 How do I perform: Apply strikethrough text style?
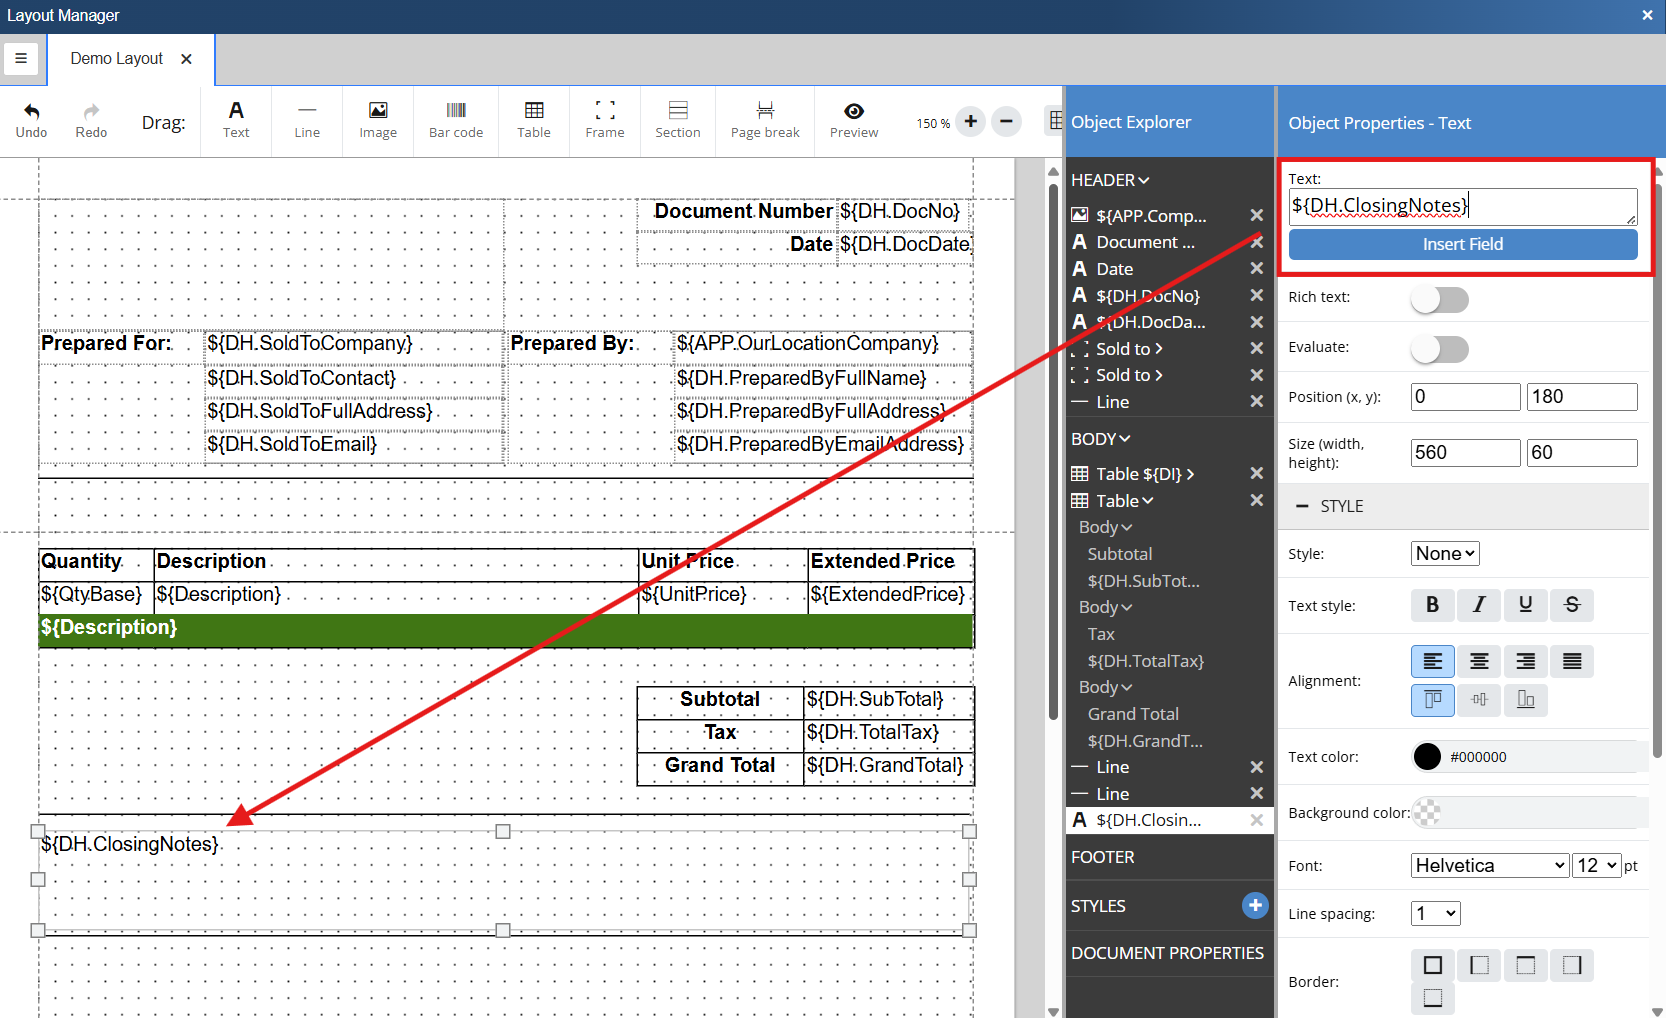click(x=1571, y=605)
